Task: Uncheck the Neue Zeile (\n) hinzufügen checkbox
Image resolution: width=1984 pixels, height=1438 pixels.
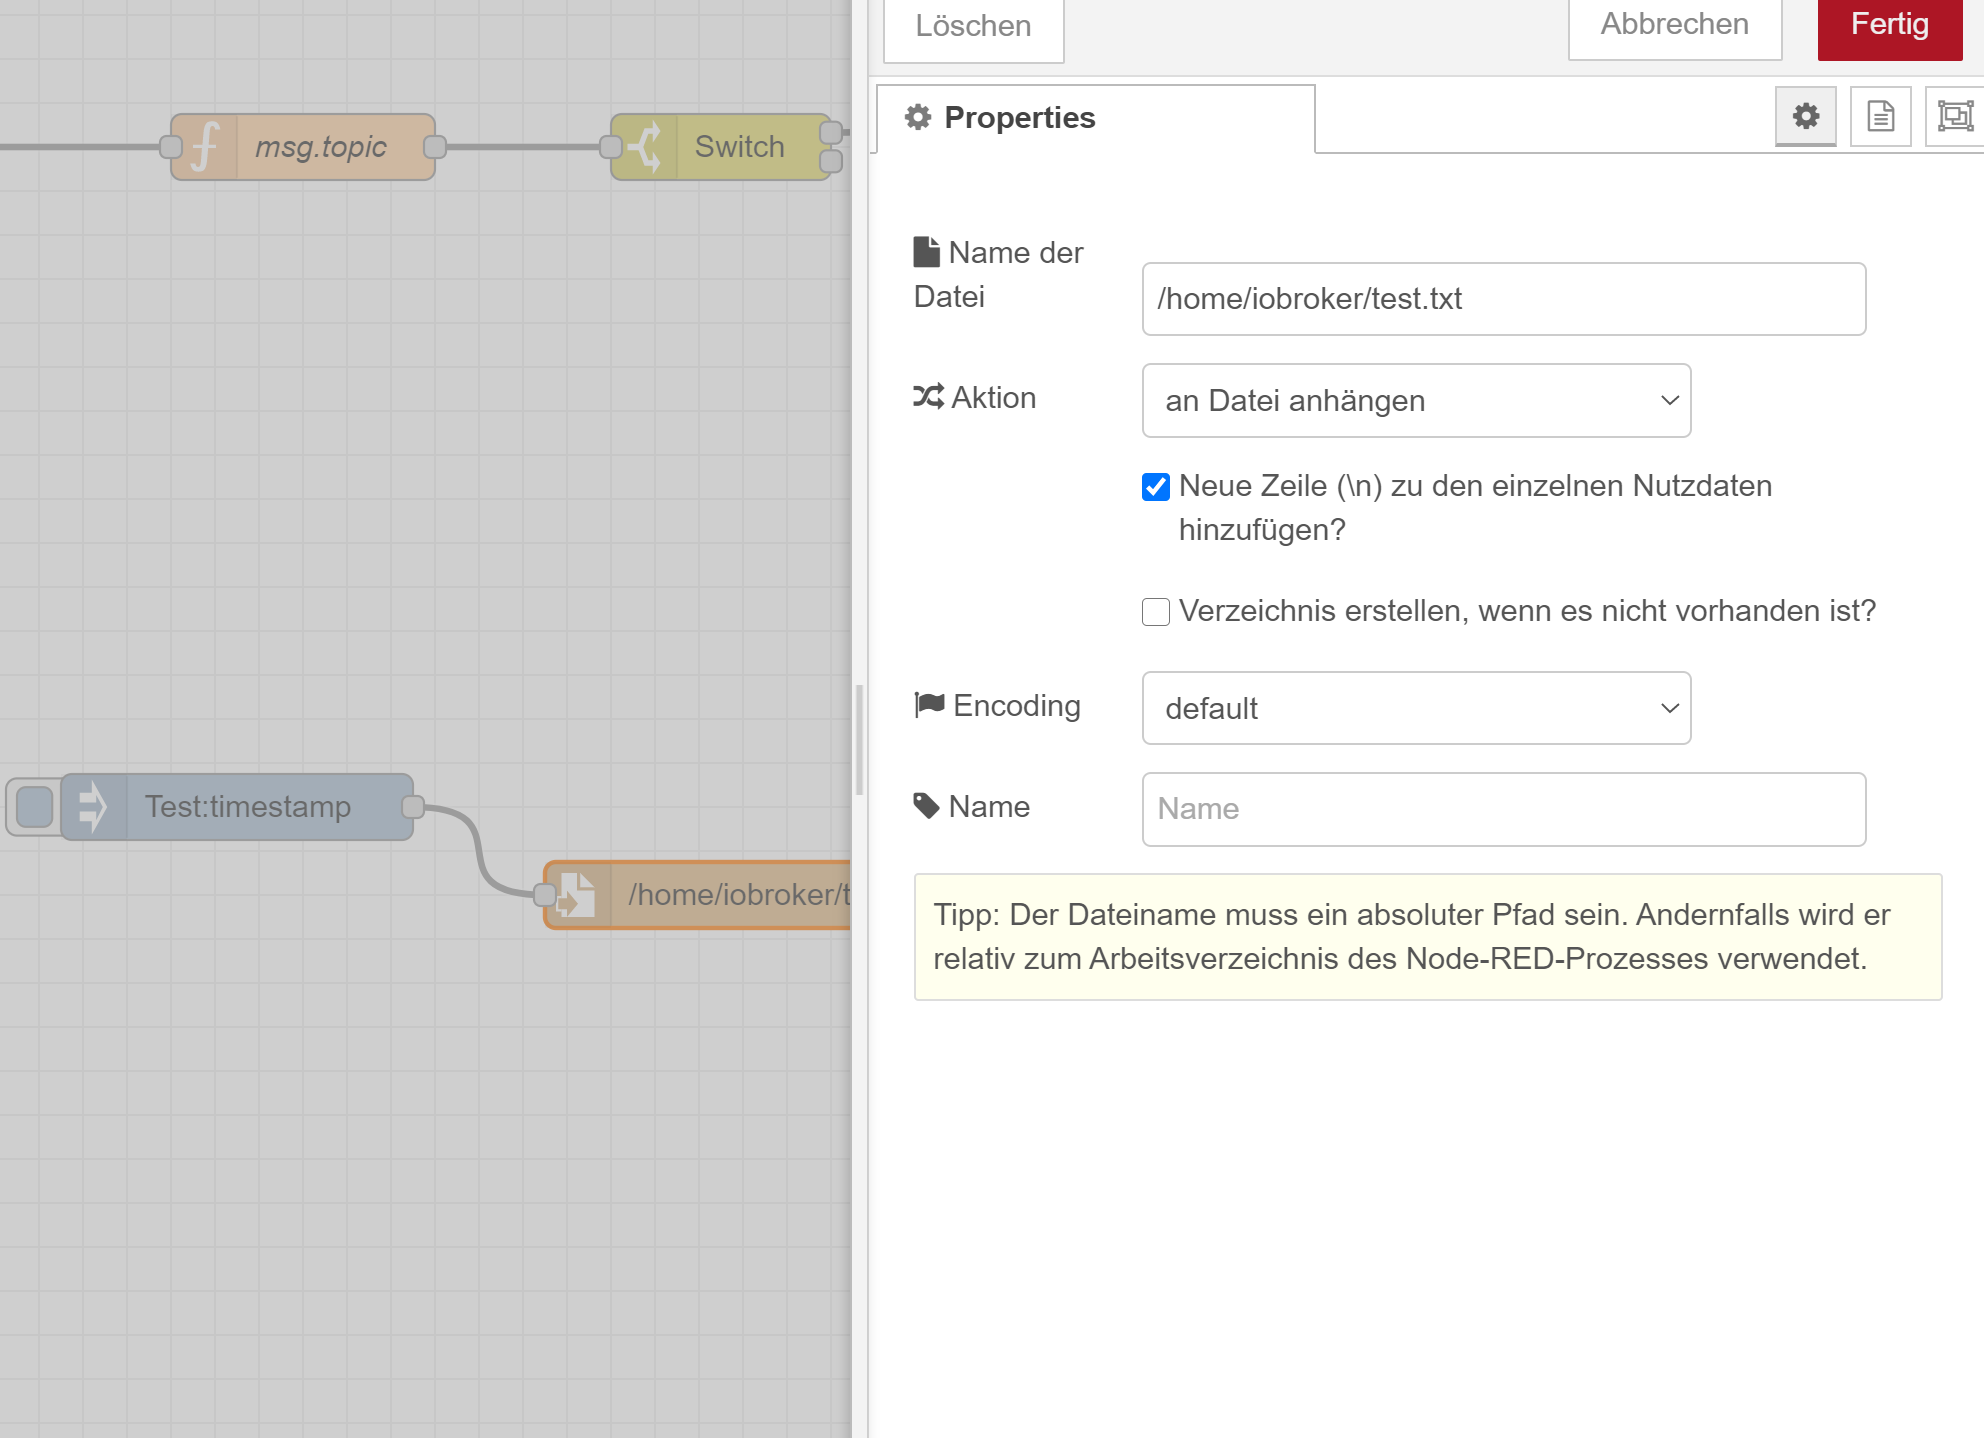Action: point(1156,487)
